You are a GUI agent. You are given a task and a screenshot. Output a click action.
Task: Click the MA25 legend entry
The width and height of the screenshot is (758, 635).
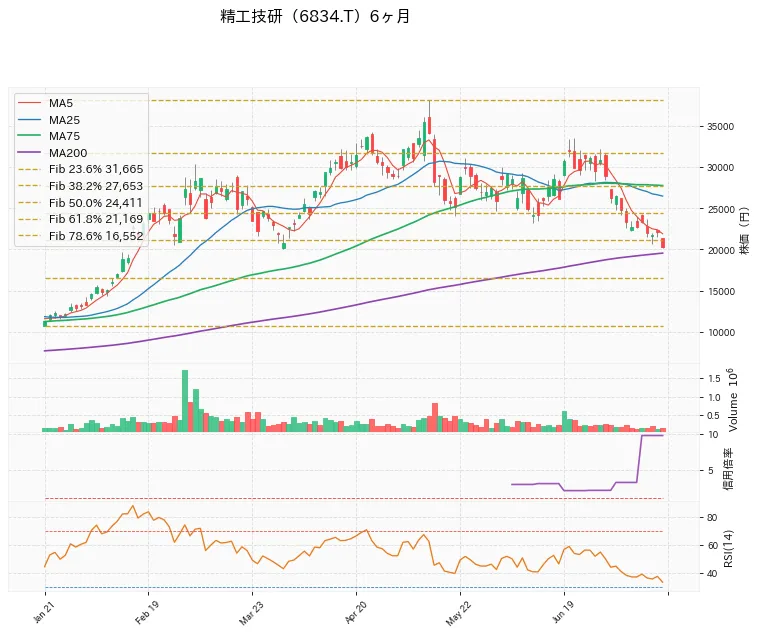pos(49,120)
